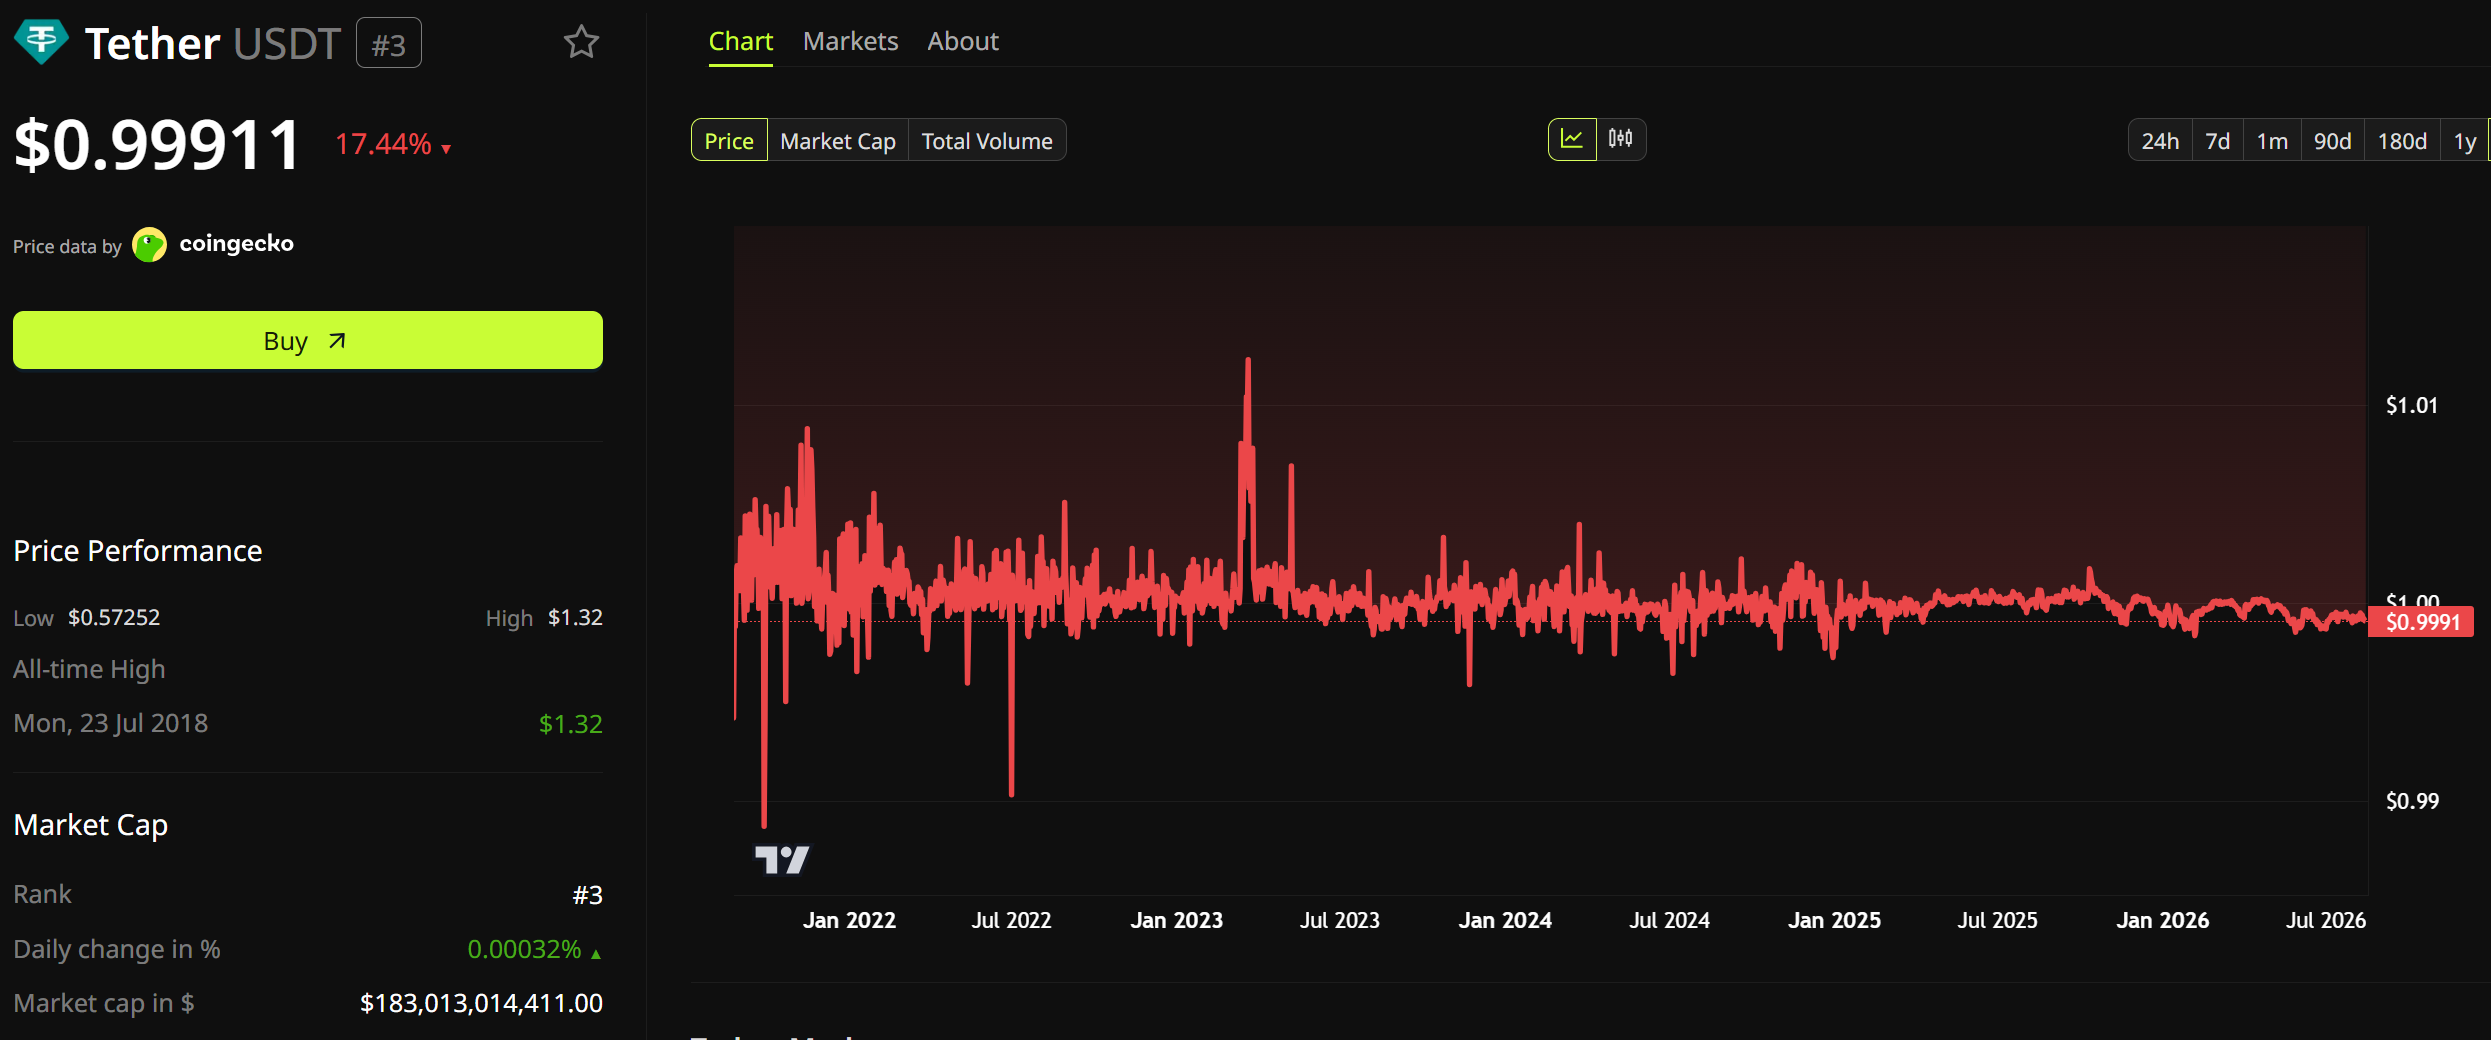
Task: Click the Low $0.57252 value
Action: click(x=114, y=618)
